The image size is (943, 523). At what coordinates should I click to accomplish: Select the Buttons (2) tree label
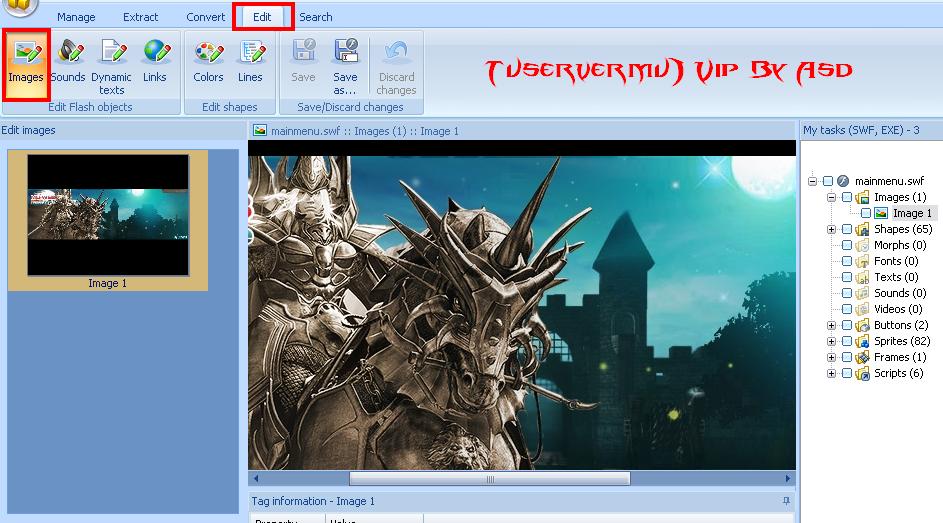coord(901,325)
